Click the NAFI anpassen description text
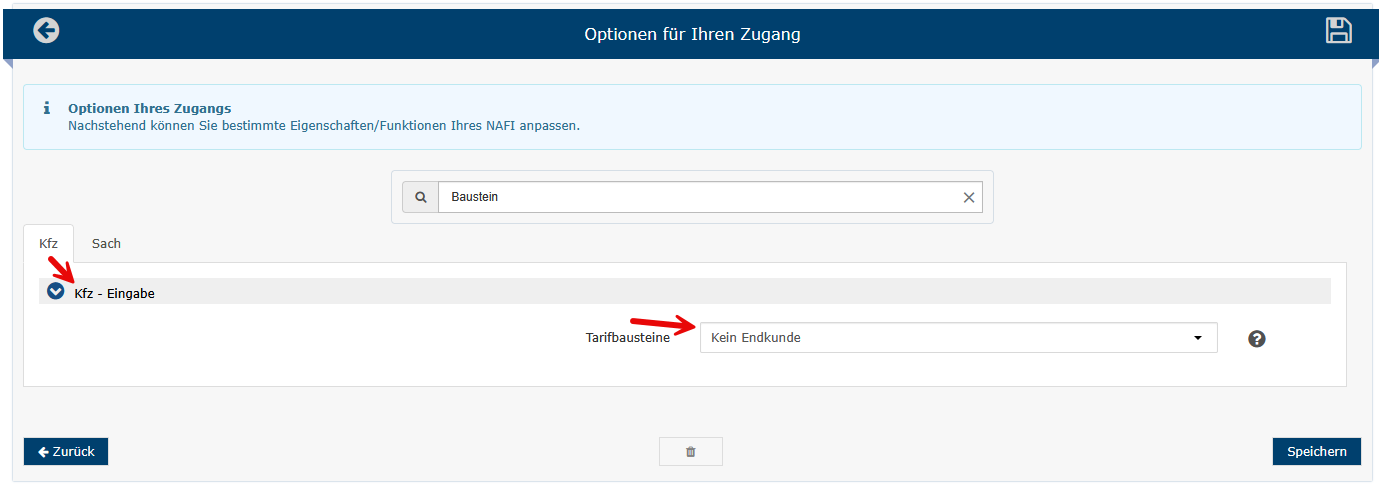1379x486 pixels. 324,126
